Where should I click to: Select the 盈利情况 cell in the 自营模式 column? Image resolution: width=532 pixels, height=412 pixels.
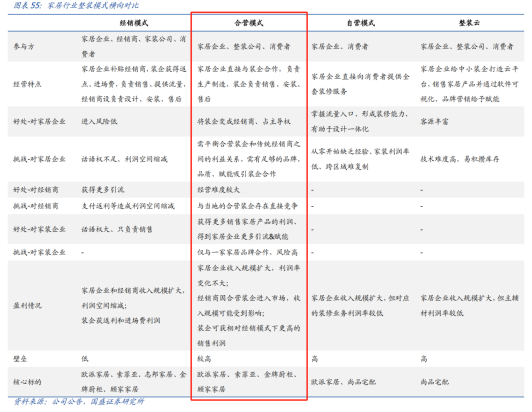click(x=360, y=305)
